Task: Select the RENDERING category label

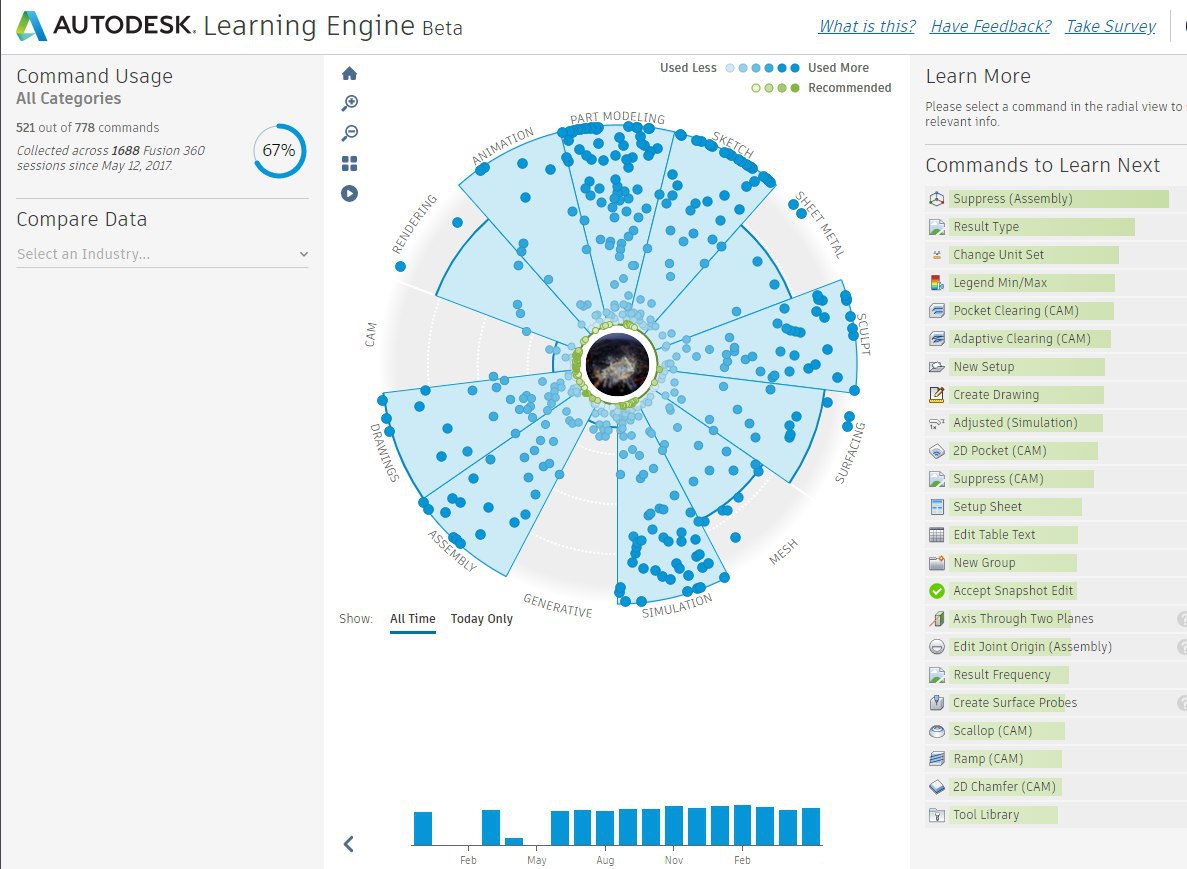Action: (415, 223)
